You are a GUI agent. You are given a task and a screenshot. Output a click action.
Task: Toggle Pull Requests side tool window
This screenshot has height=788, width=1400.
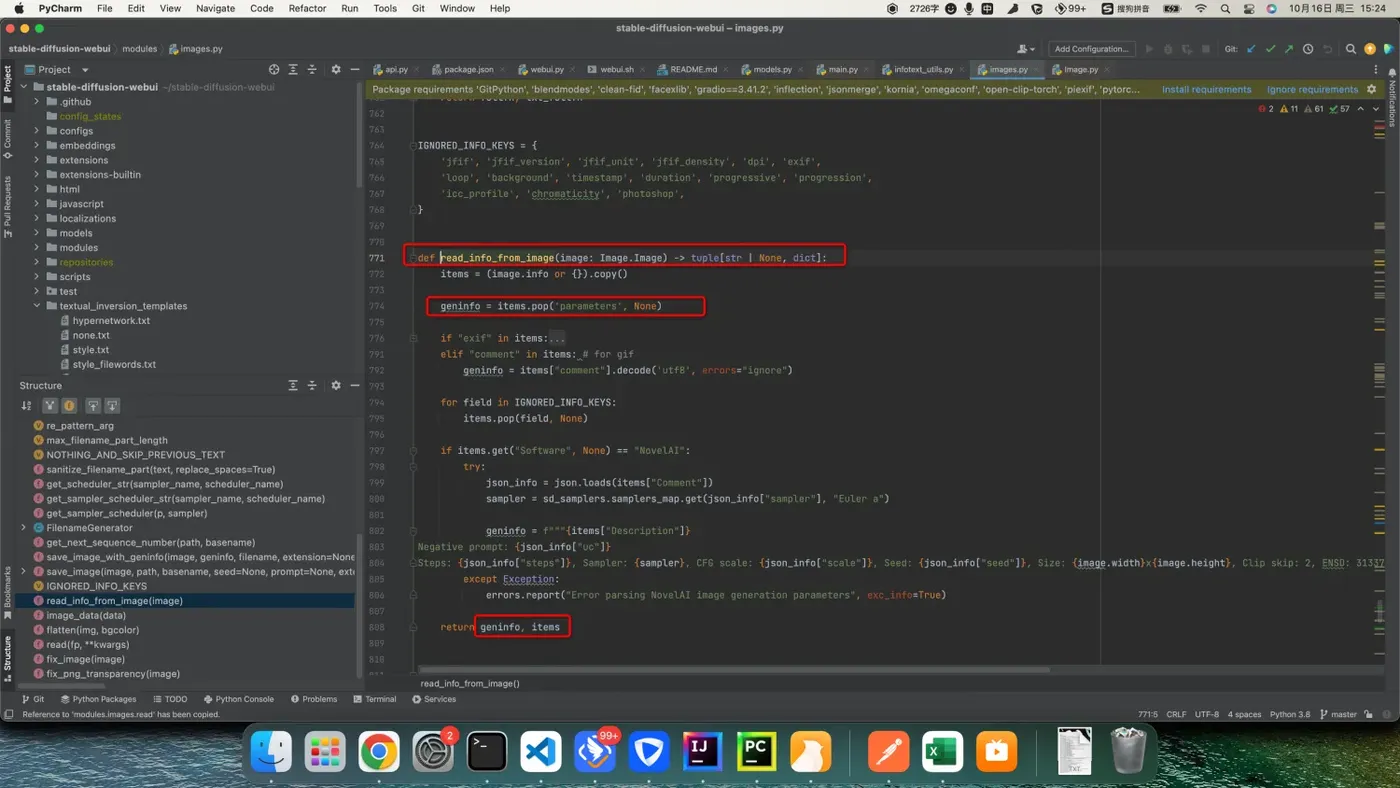[x=7, y=207]
